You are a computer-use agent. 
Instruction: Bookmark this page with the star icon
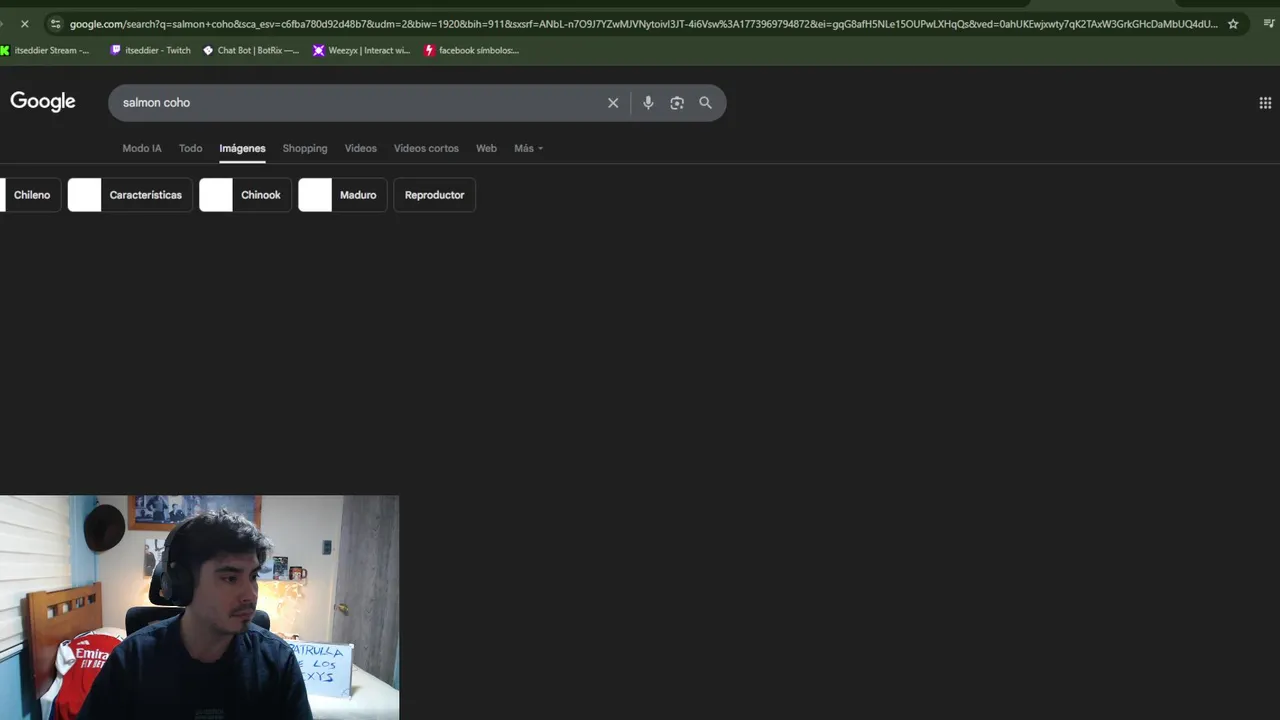pos(1233,24)
